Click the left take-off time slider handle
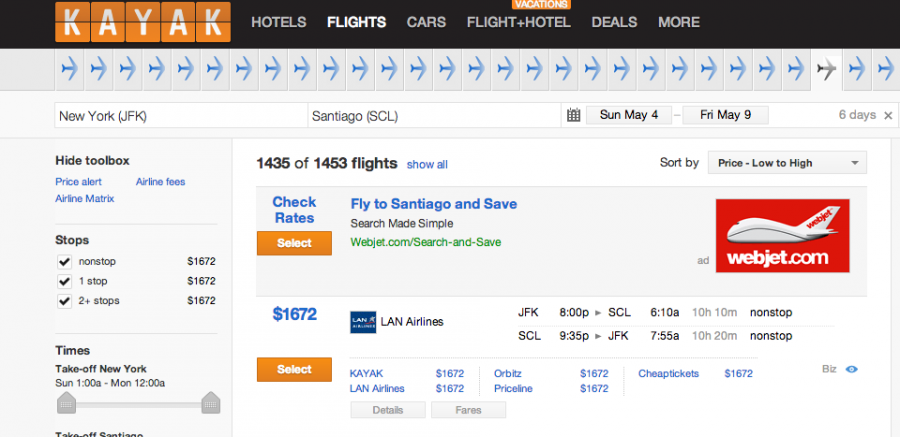The height and width of the screenshot is (437, 900). coord(67,402)
